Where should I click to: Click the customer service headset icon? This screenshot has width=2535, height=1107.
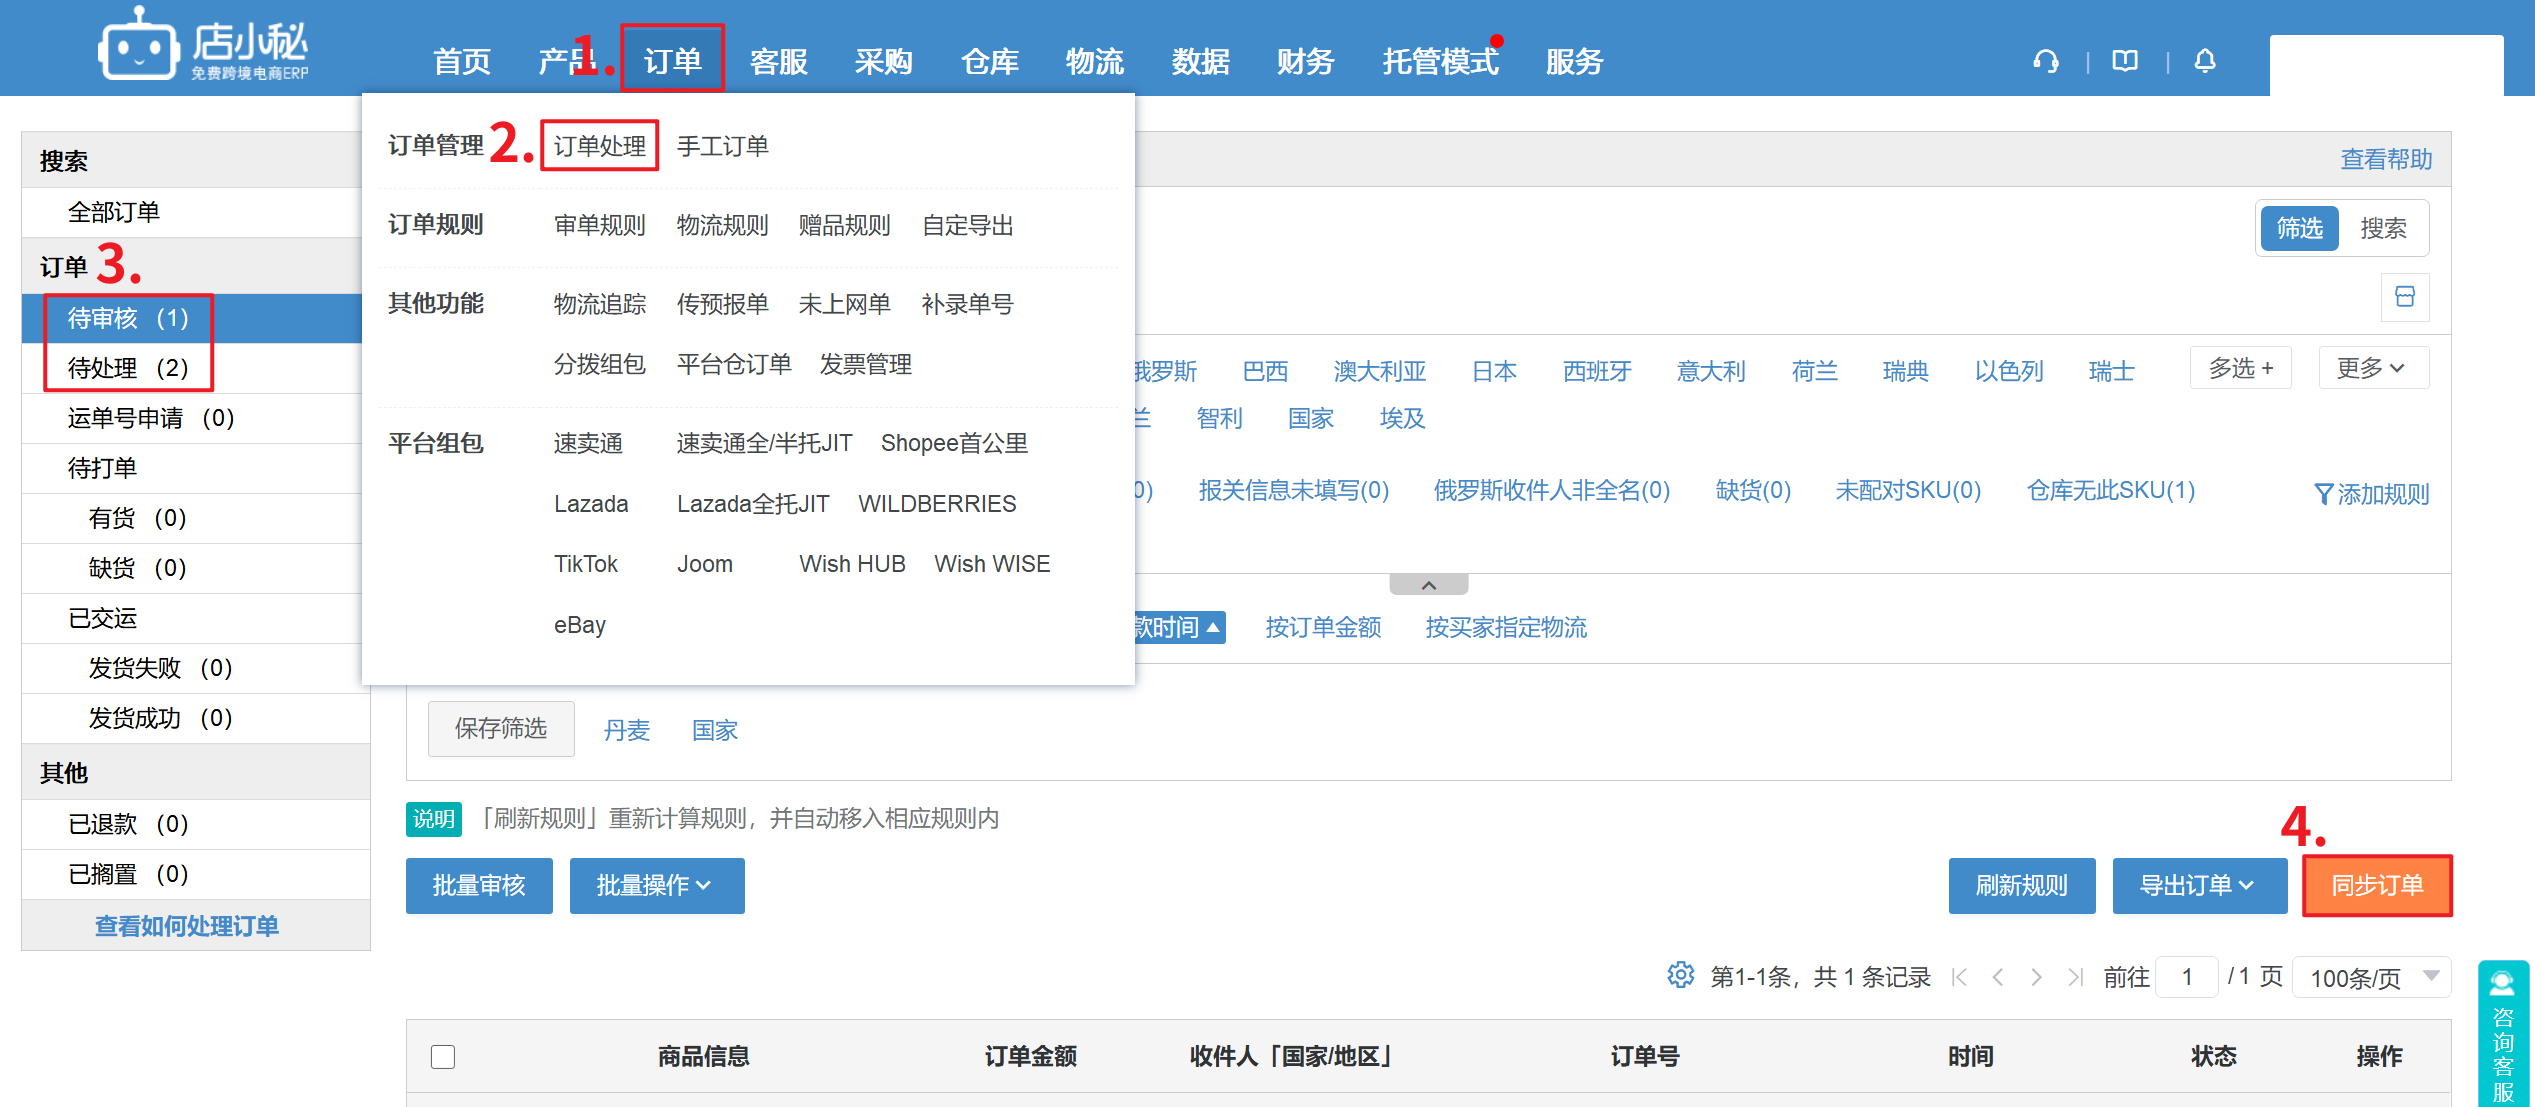2046,62
